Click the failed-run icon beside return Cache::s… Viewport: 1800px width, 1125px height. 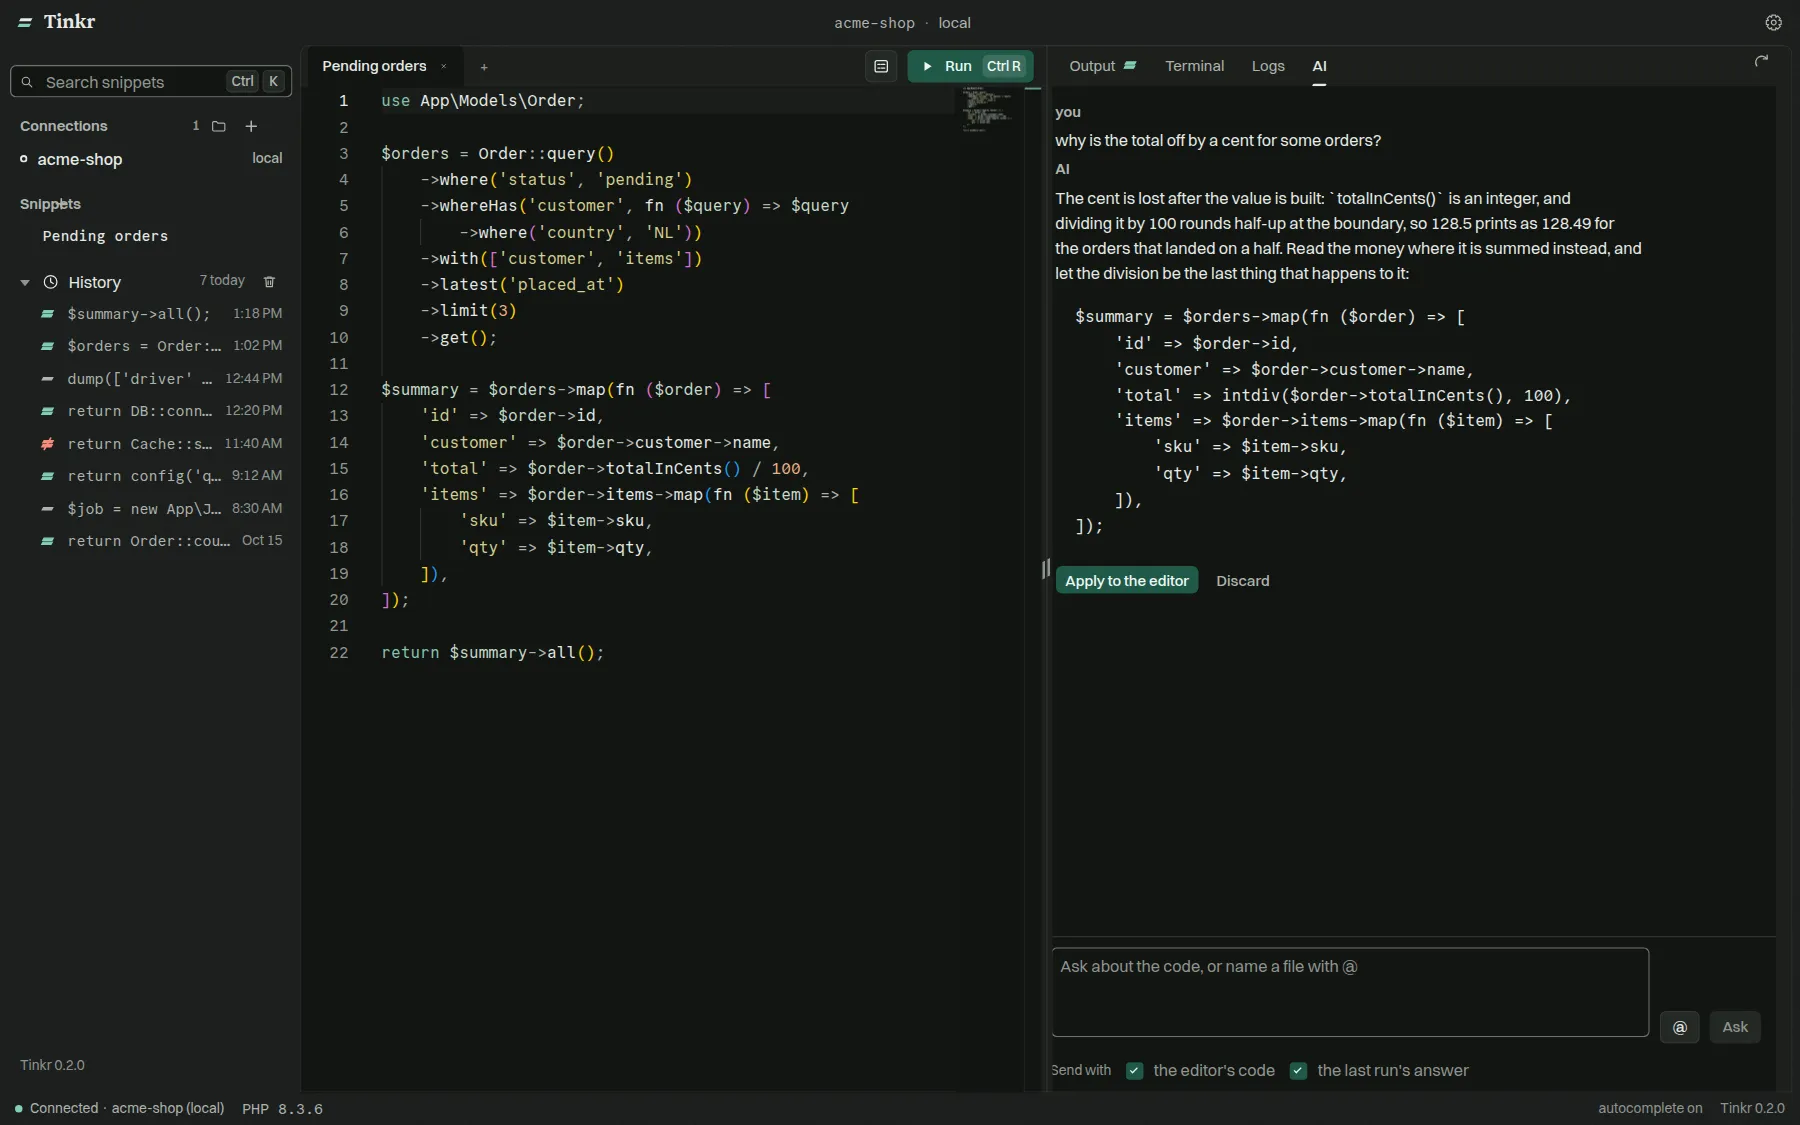(x=47, y=444)
